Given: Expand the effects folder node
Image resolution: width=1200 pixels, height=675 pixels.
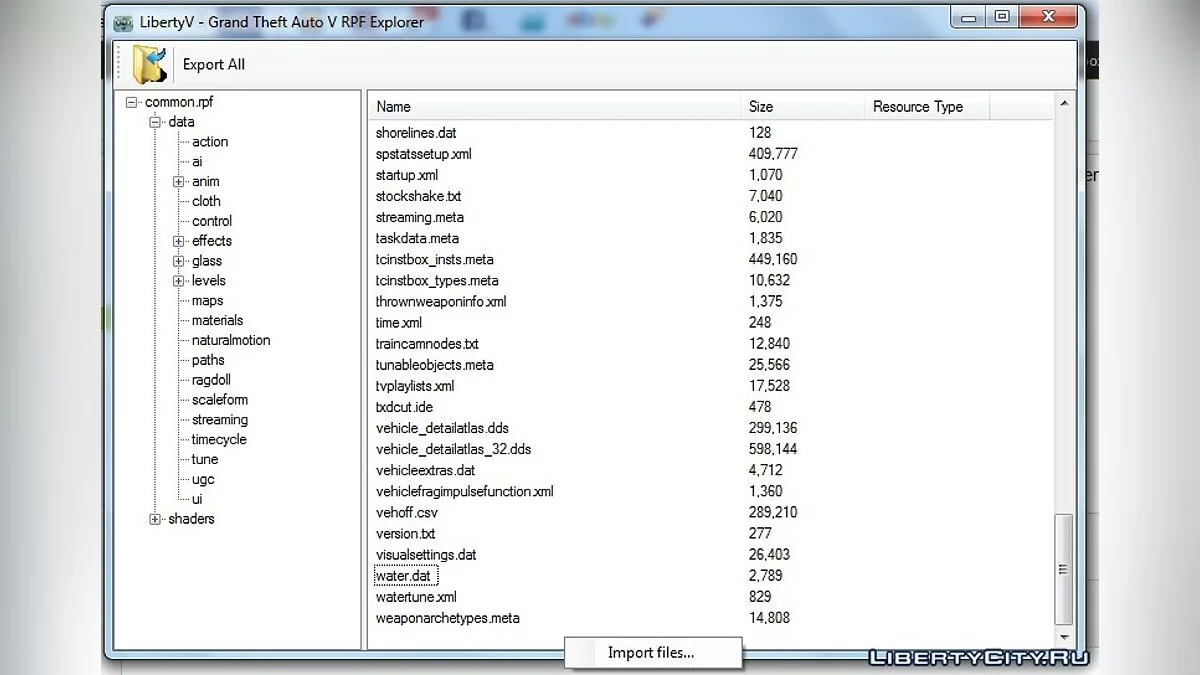Looking at the screenshot, I should pos(179,241).
